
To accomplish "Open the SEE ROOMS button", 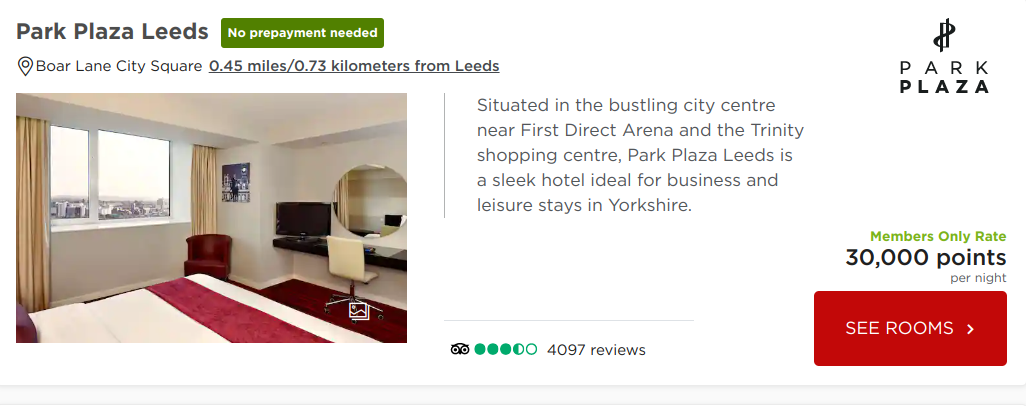I will [x=910, y=329].
